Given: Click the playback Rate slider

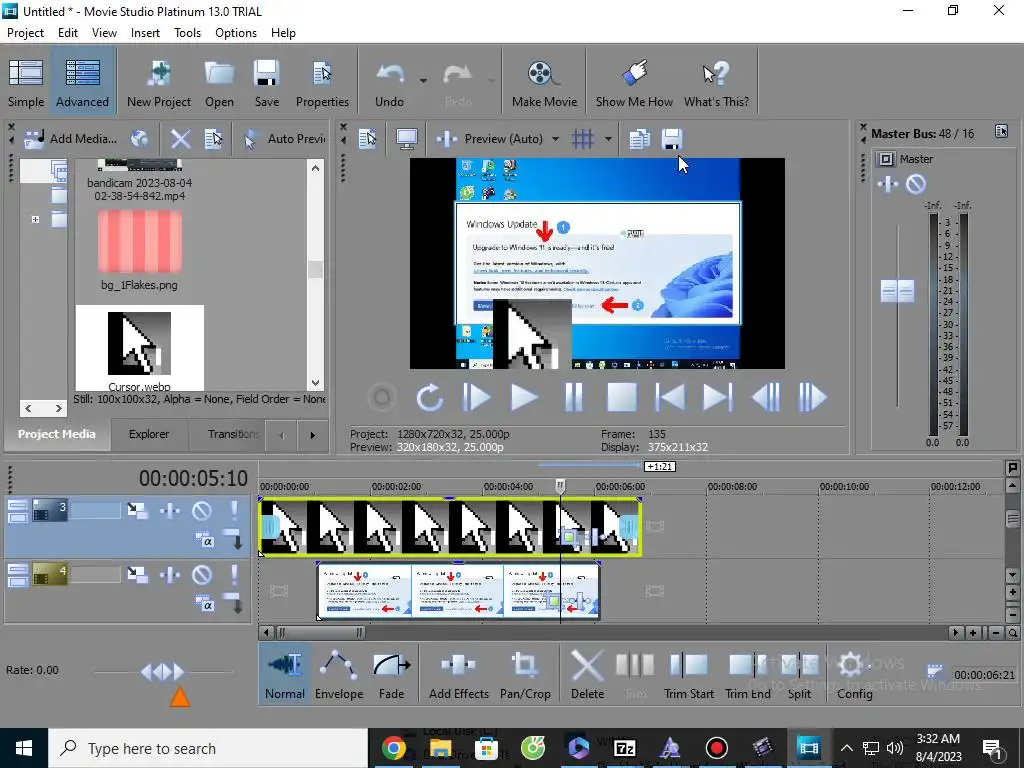Looking at the screenshot, I should (163, 671).
